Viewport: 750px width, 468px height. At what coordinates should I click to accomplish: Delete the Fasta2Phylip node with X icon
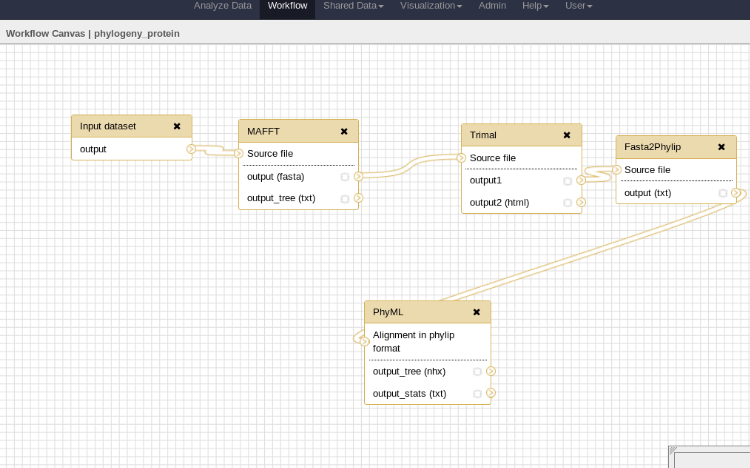(x=721, y=147)
